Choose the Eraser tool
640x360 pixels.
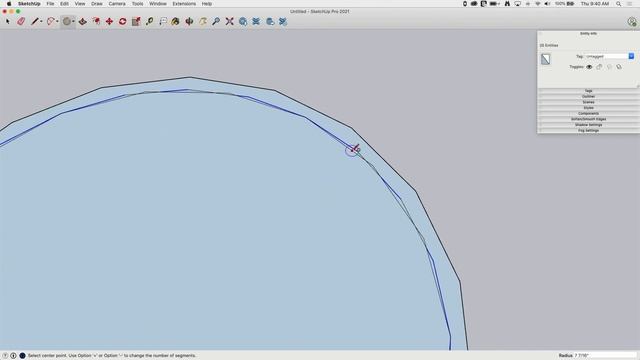pyautogui.click(x=21, y=21)
